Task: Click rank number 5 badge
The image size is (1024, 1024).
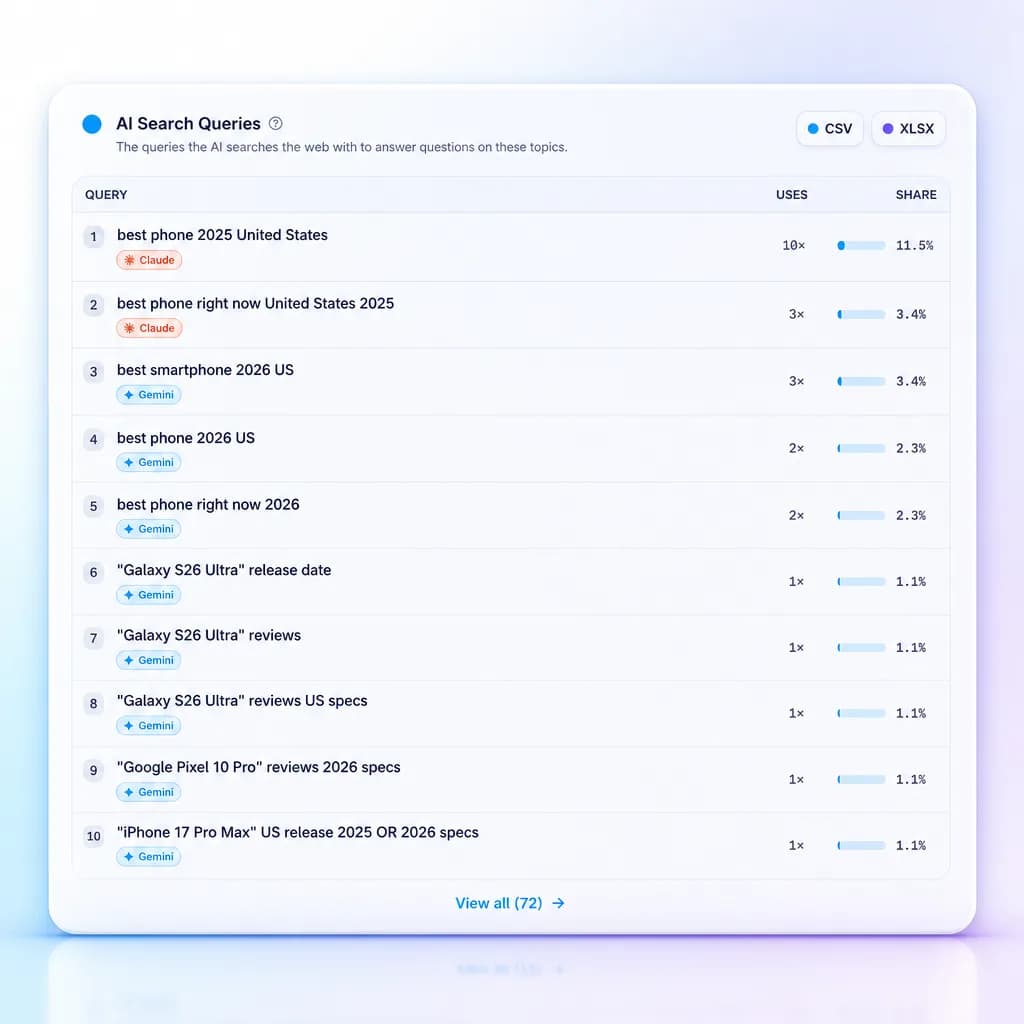Action: tap(93, 506)
